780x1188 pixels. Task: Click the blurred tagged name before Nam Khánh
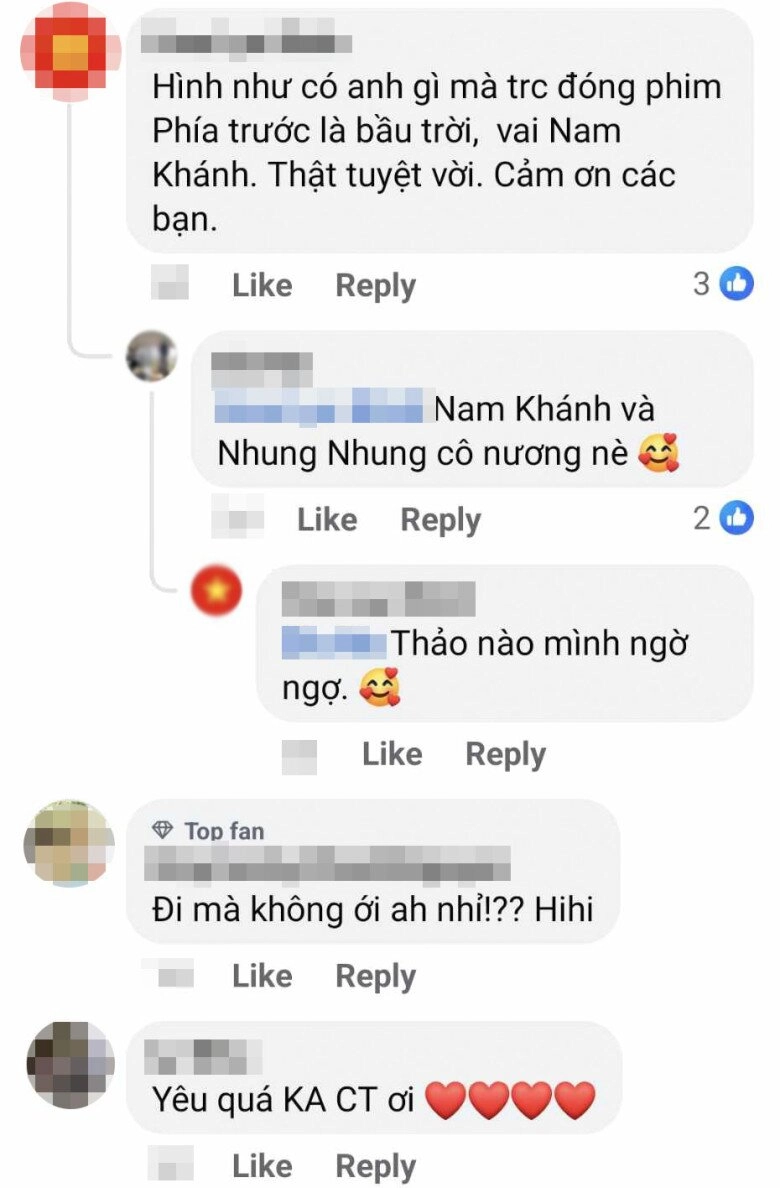tap(319, 406)
